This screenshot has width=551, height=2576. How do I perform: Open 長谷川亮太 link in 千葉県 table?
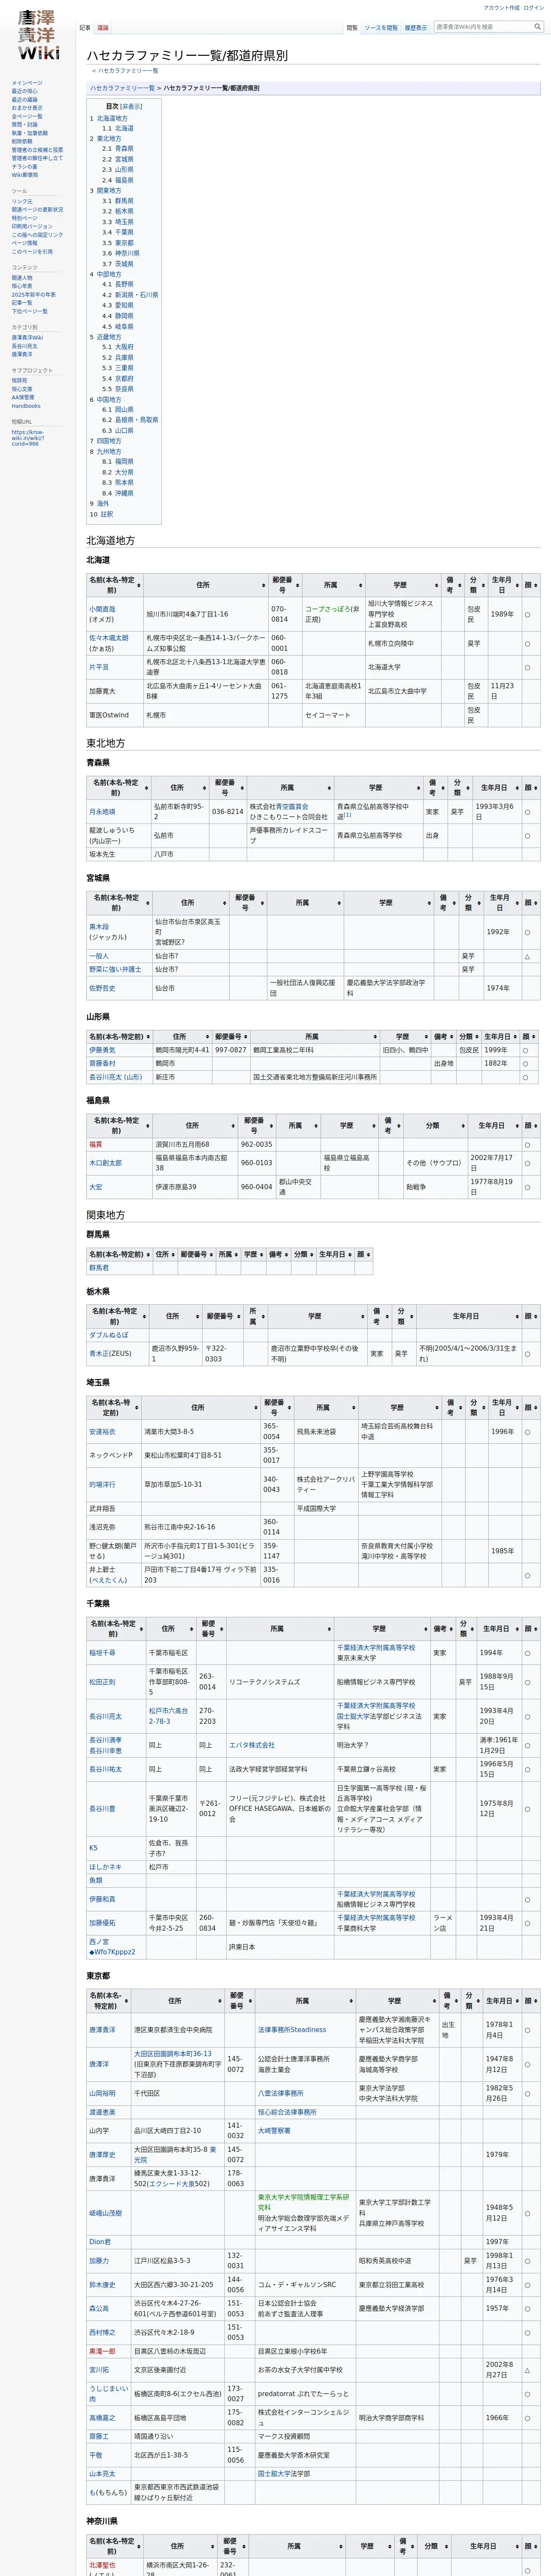coord(105,1716)
